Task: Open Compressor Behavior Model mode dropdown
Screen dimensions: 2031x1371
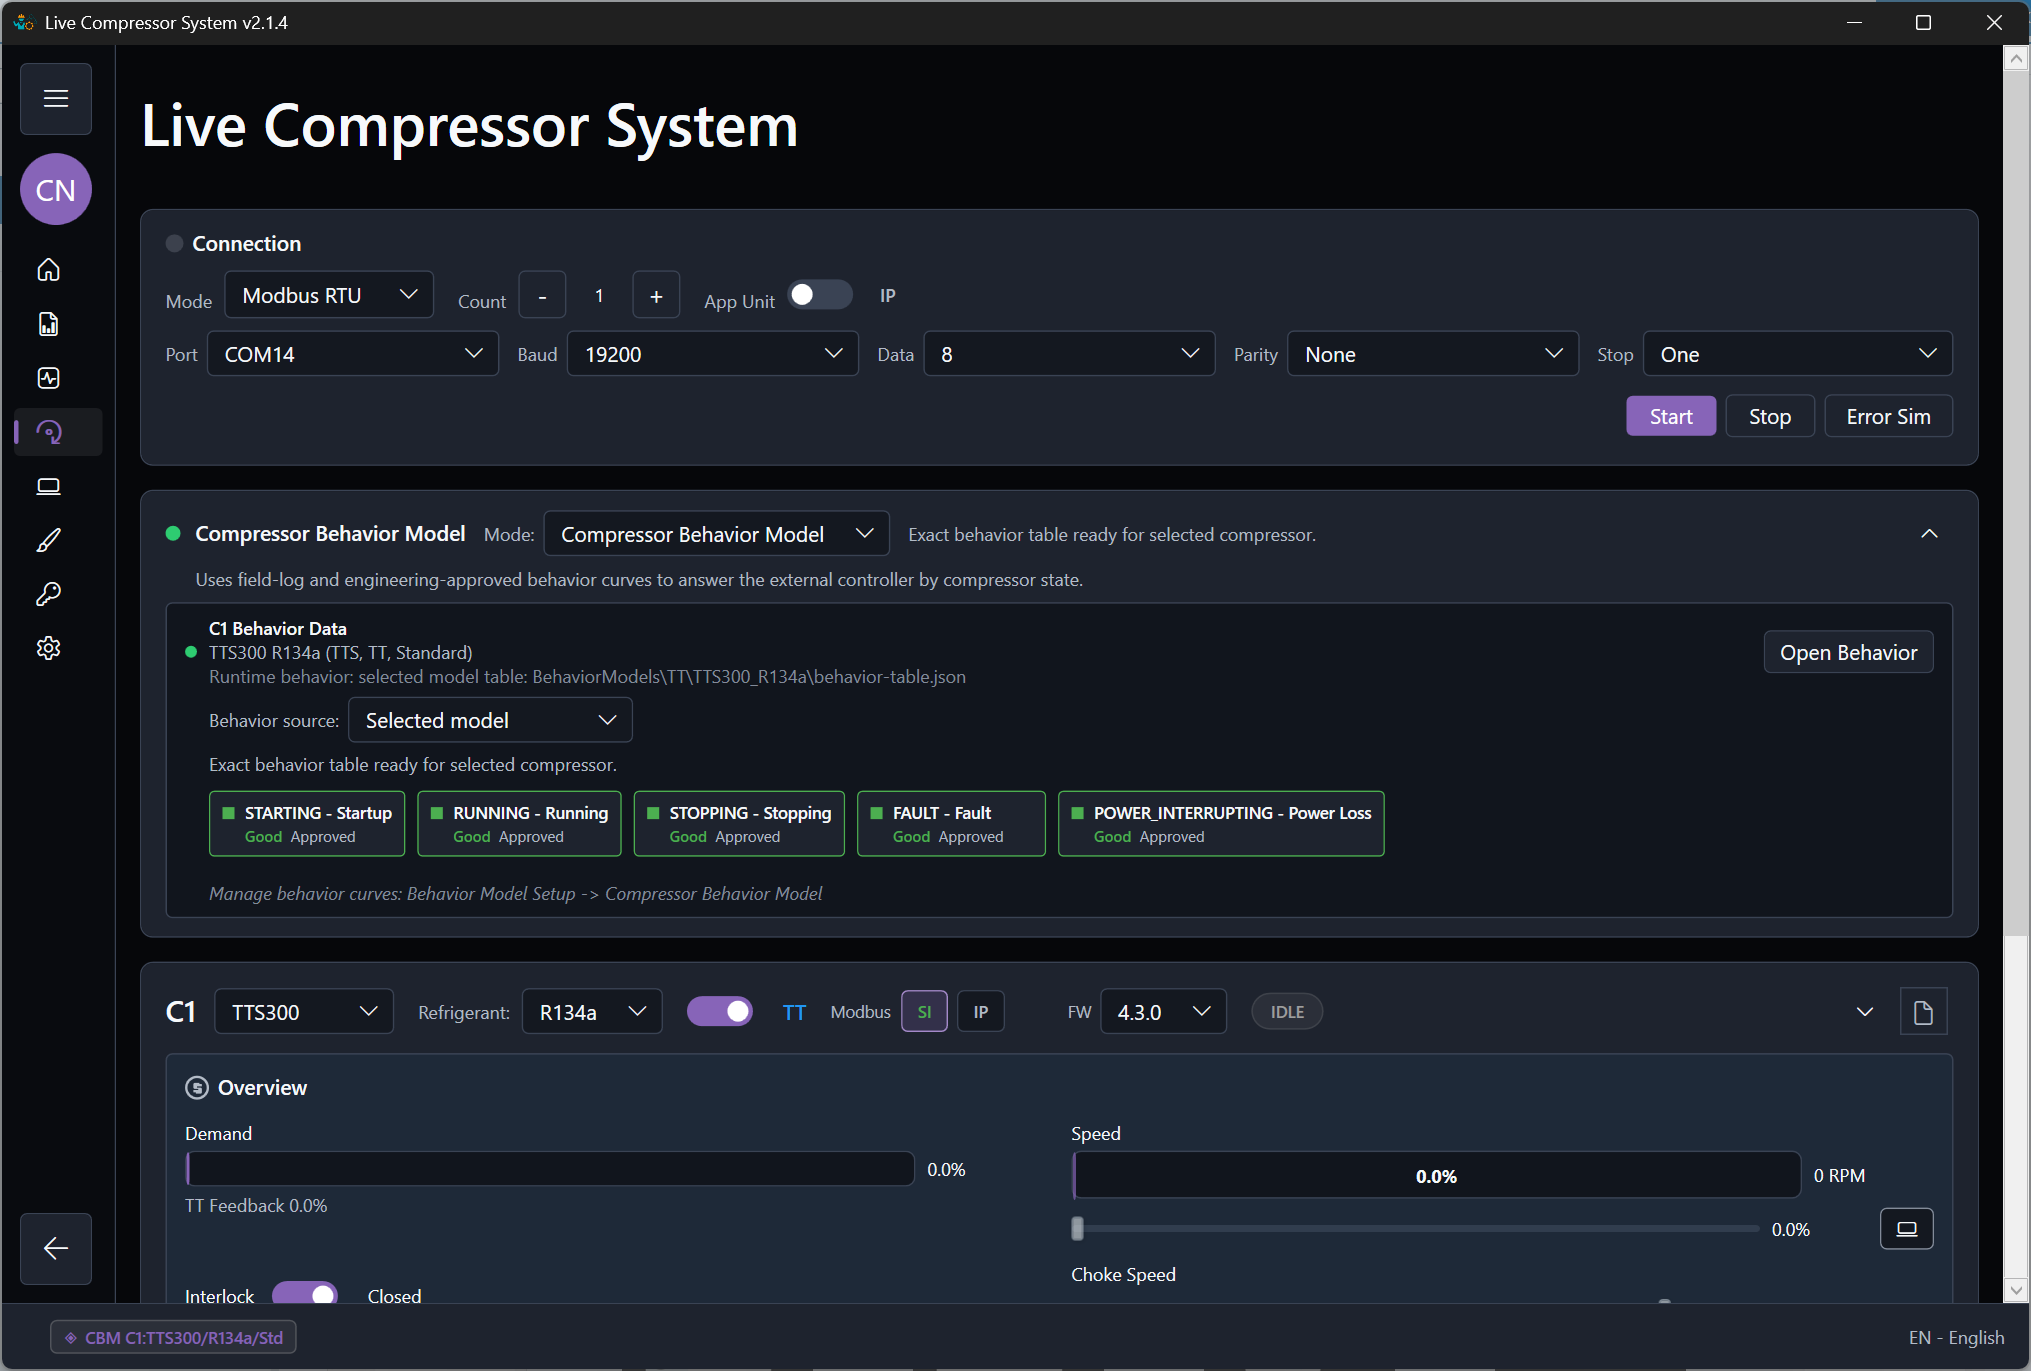Action: 716,534
